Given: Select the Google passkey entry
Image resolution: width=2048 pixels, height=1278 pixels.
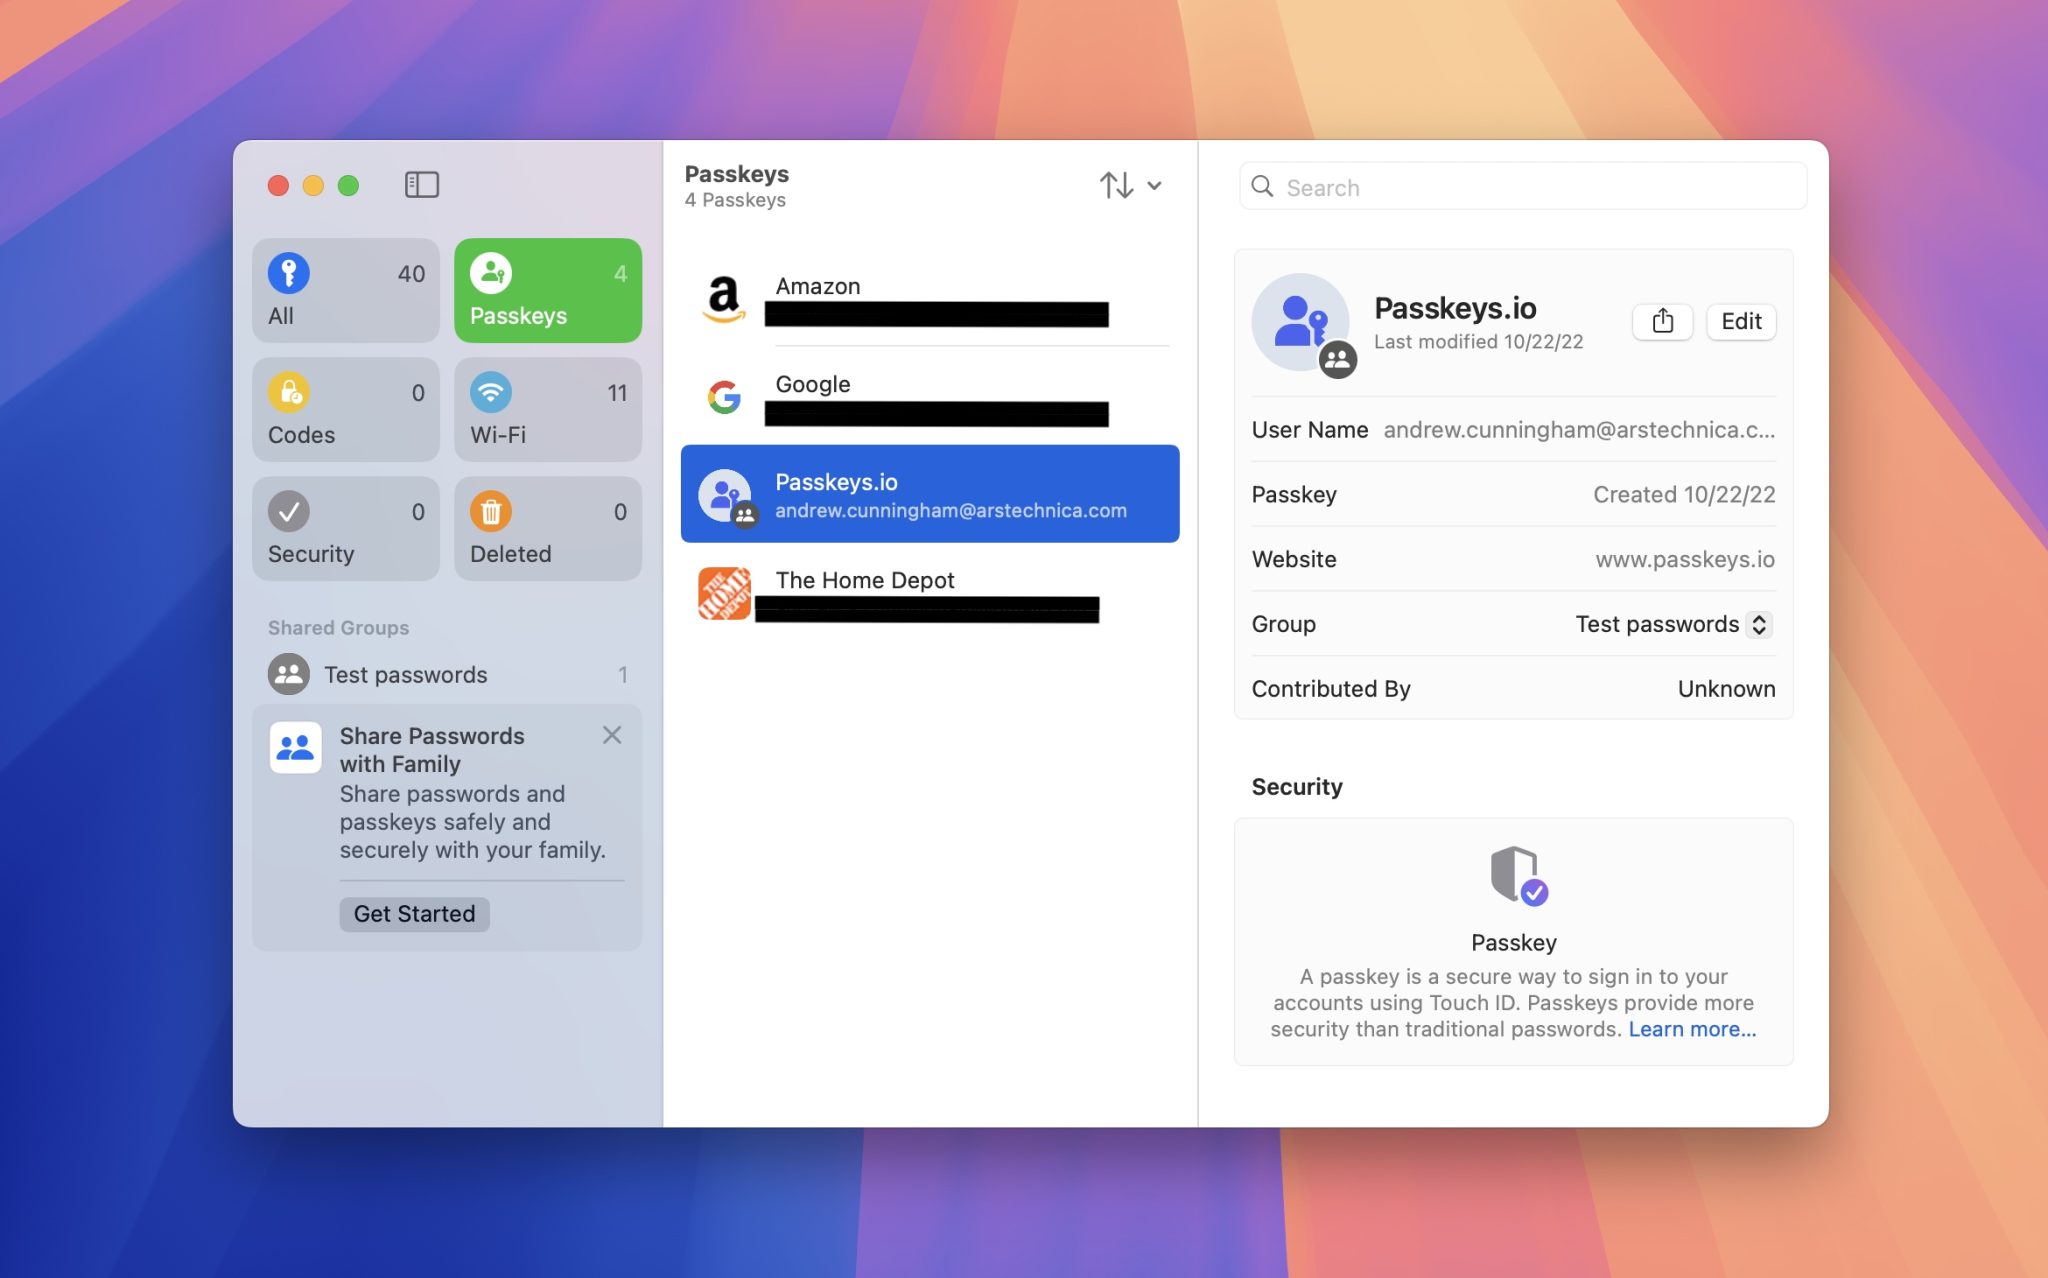Looking at the screenshot, I should pos(929,397).
